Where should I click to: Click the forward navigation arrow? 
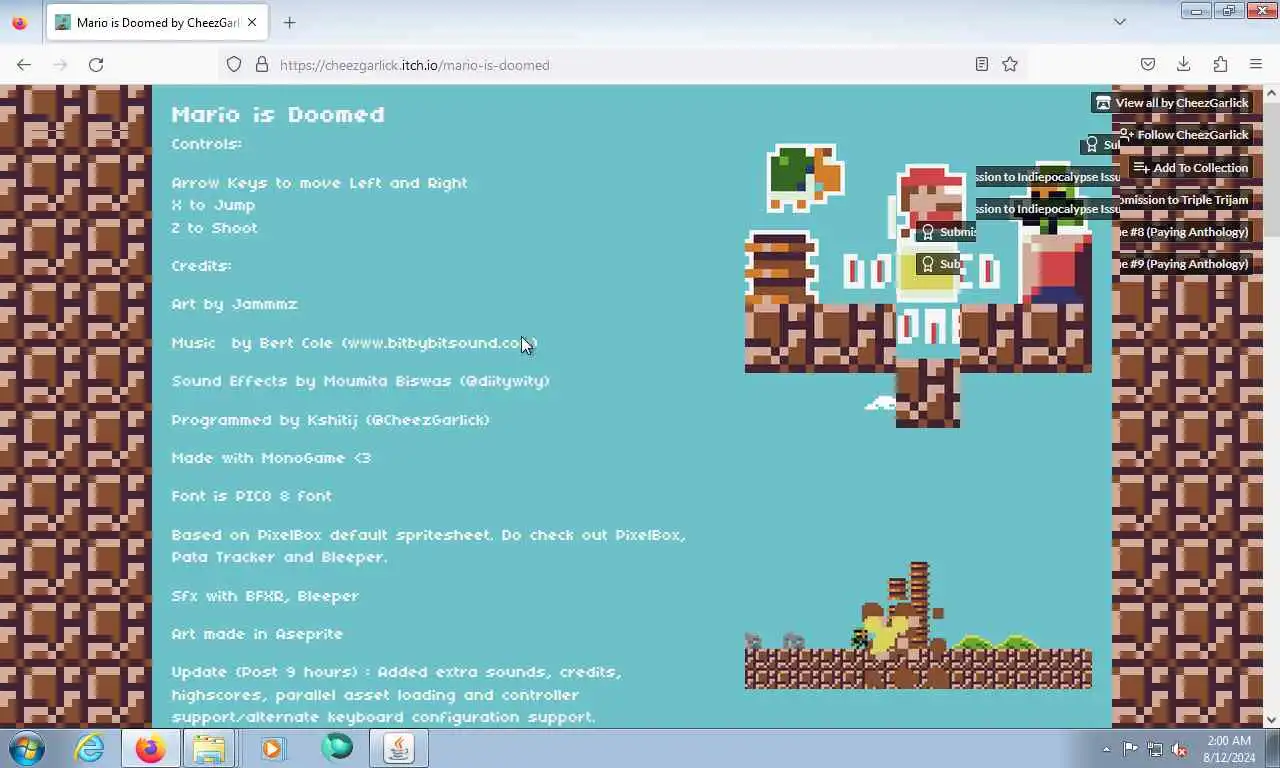tap(60, 64)
